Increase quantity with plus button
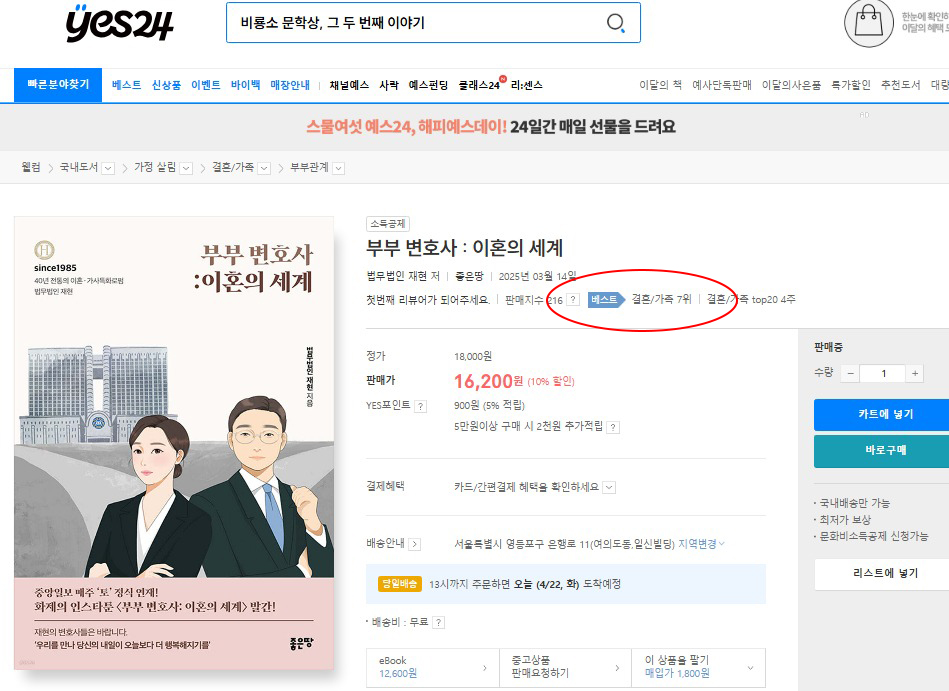 (915, 373)
